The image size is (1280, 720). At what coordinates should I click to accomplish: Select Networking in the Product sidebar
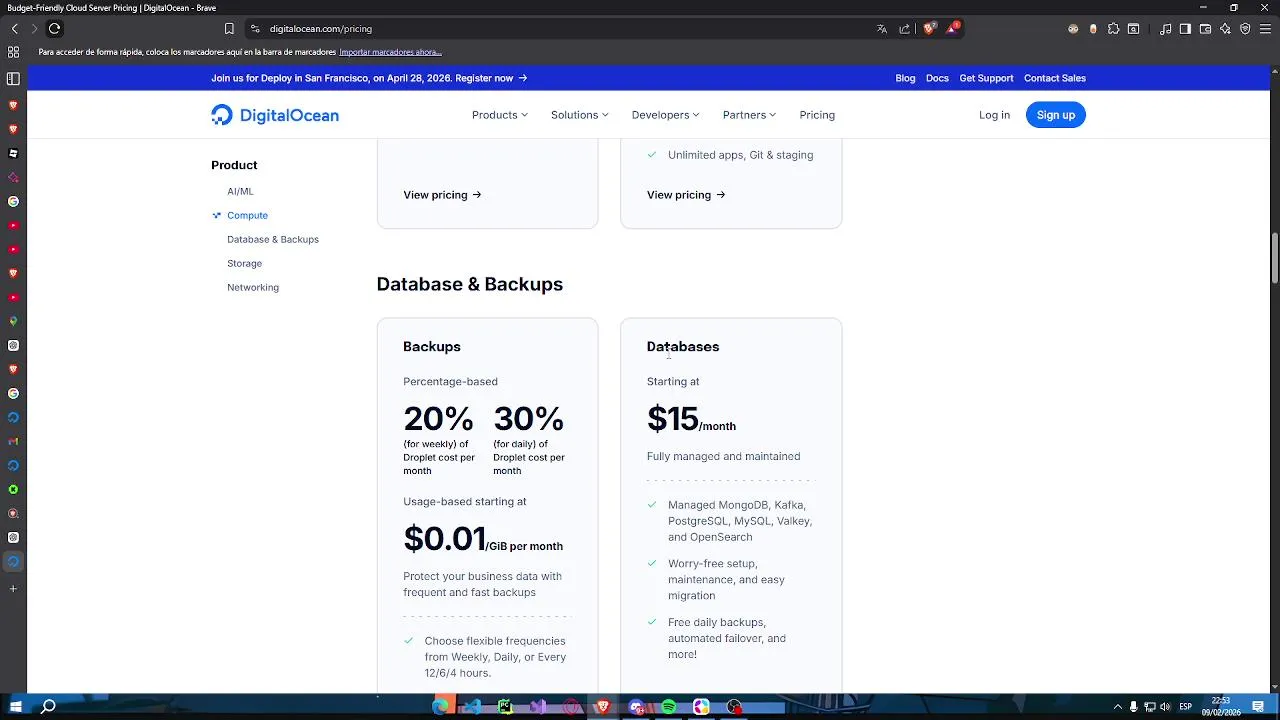point(253,287)
